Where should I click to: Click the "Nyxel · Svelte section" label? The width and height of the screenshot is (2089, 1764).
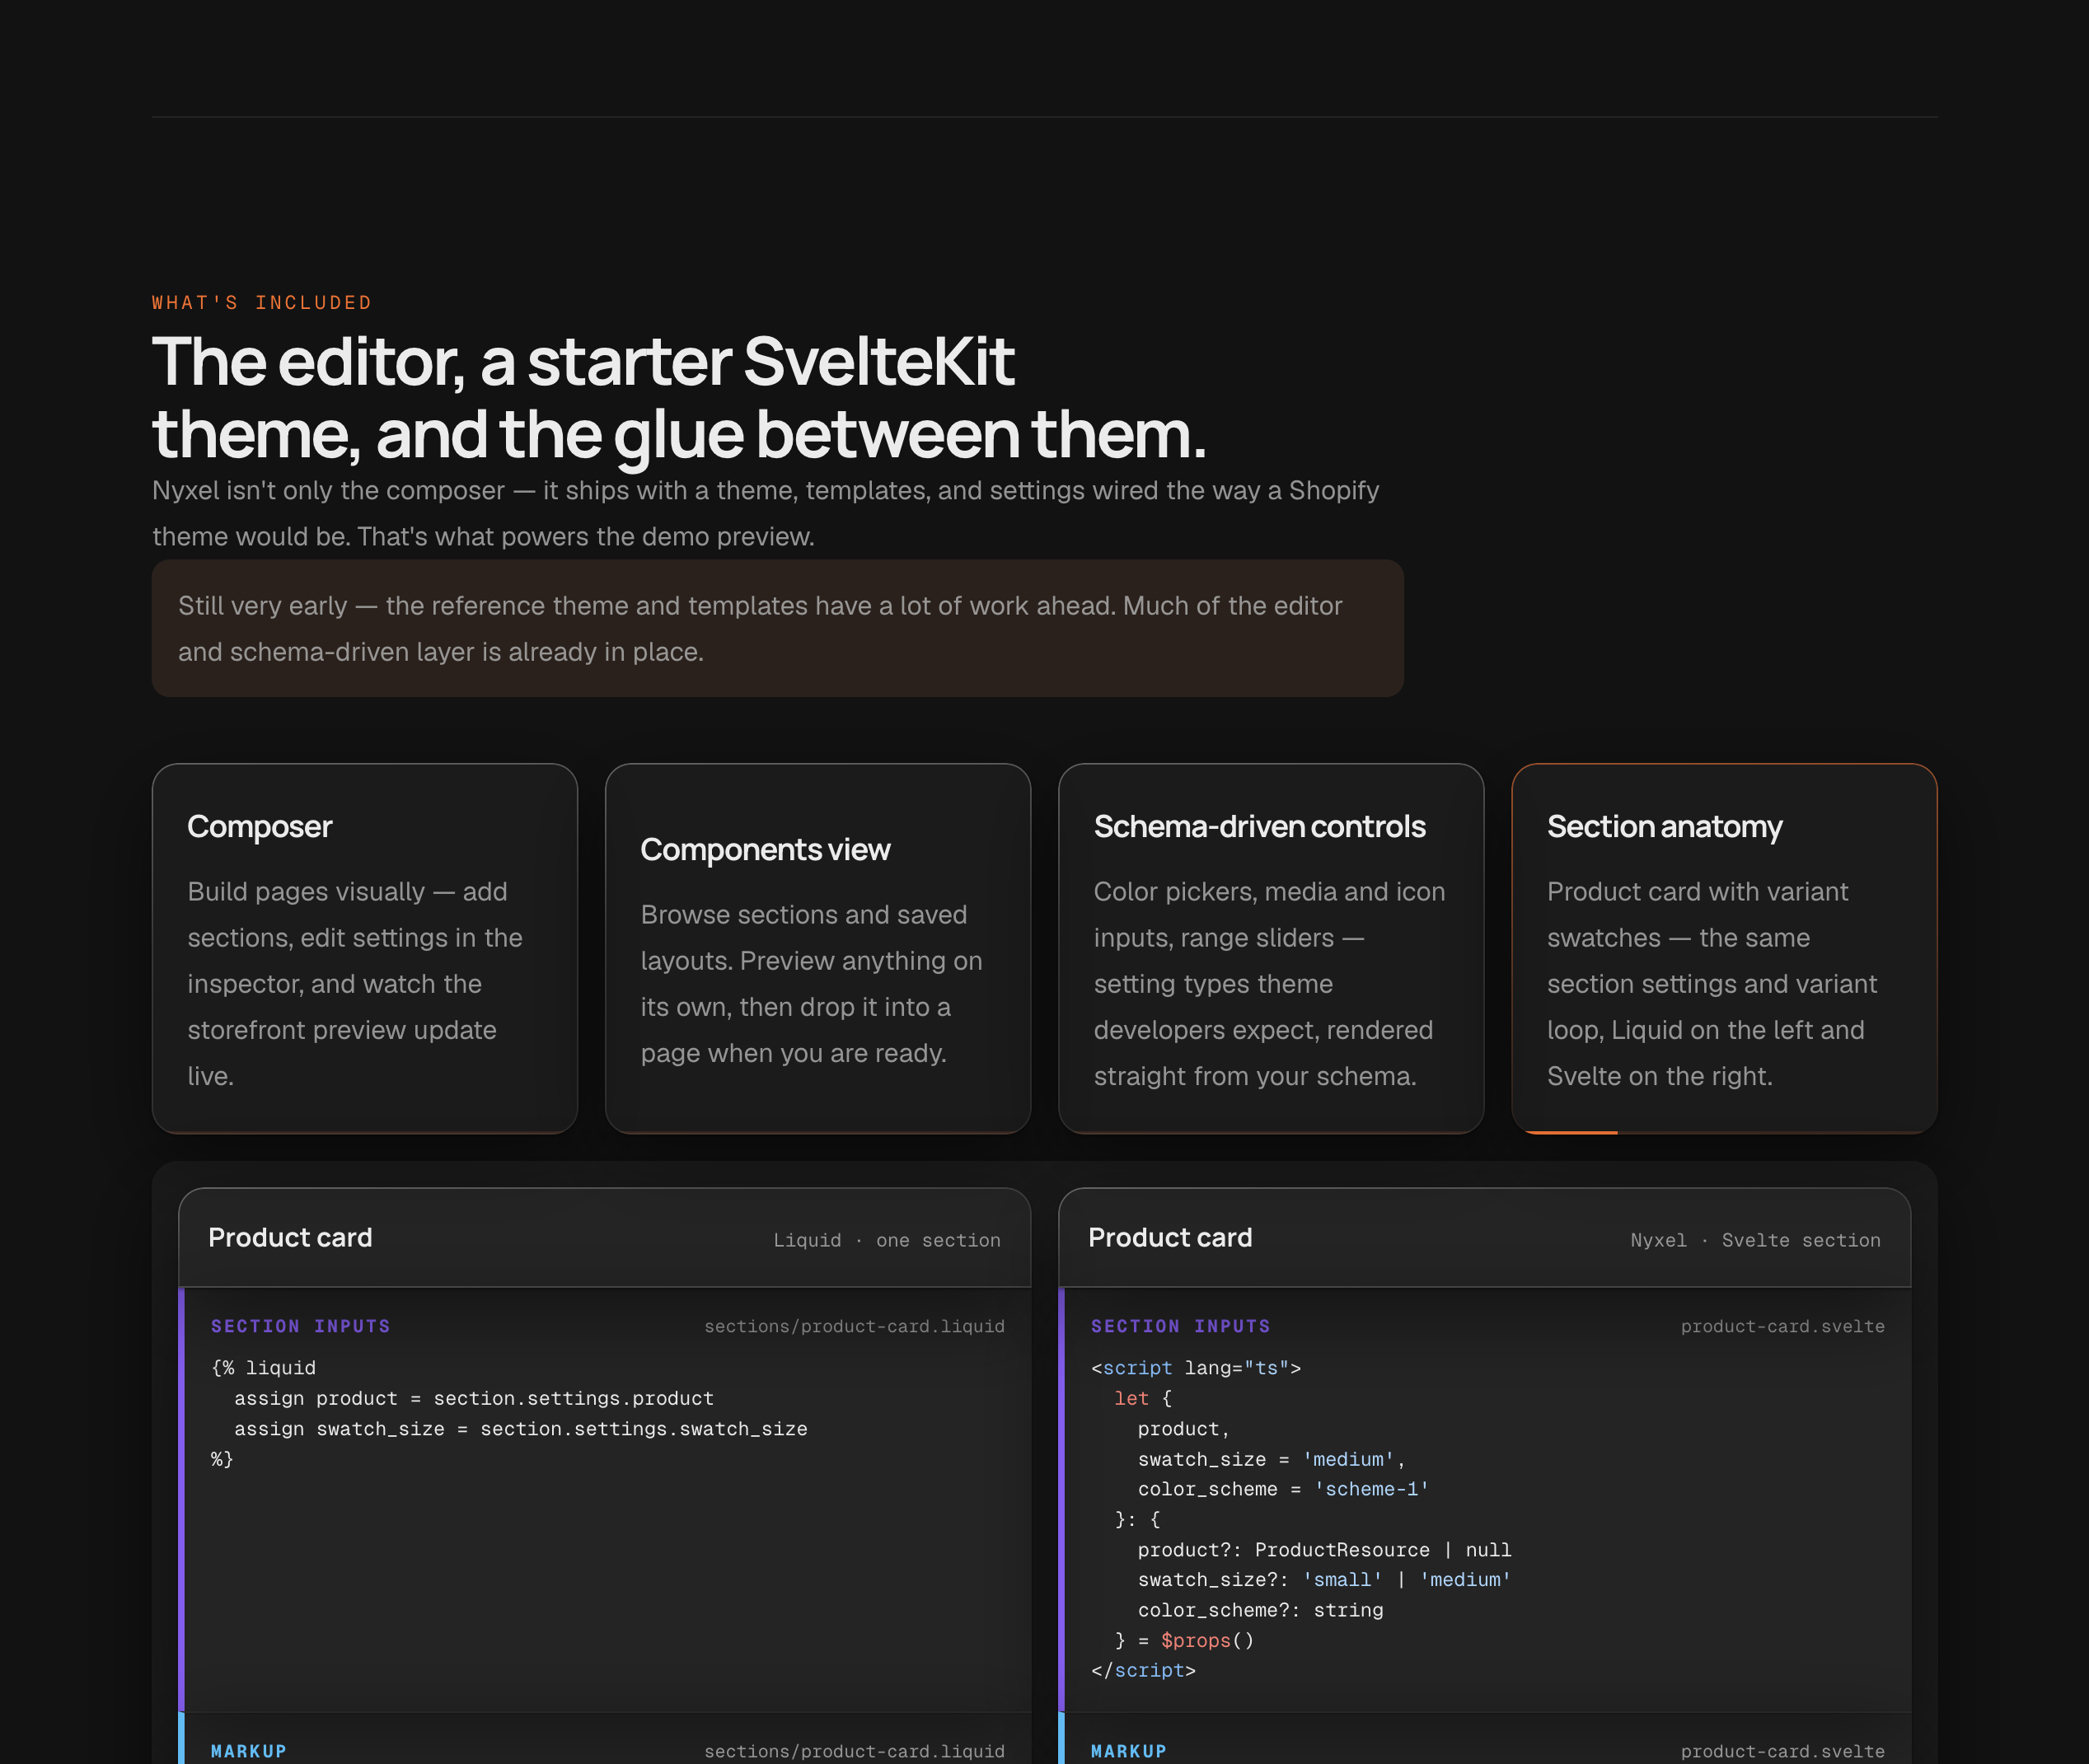pos(1755,1240)
